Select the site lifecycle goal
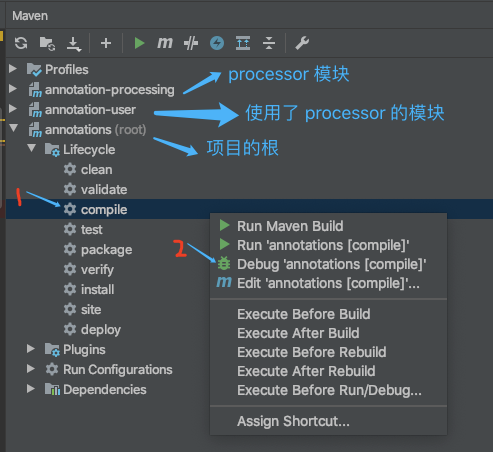 (91, 310)
